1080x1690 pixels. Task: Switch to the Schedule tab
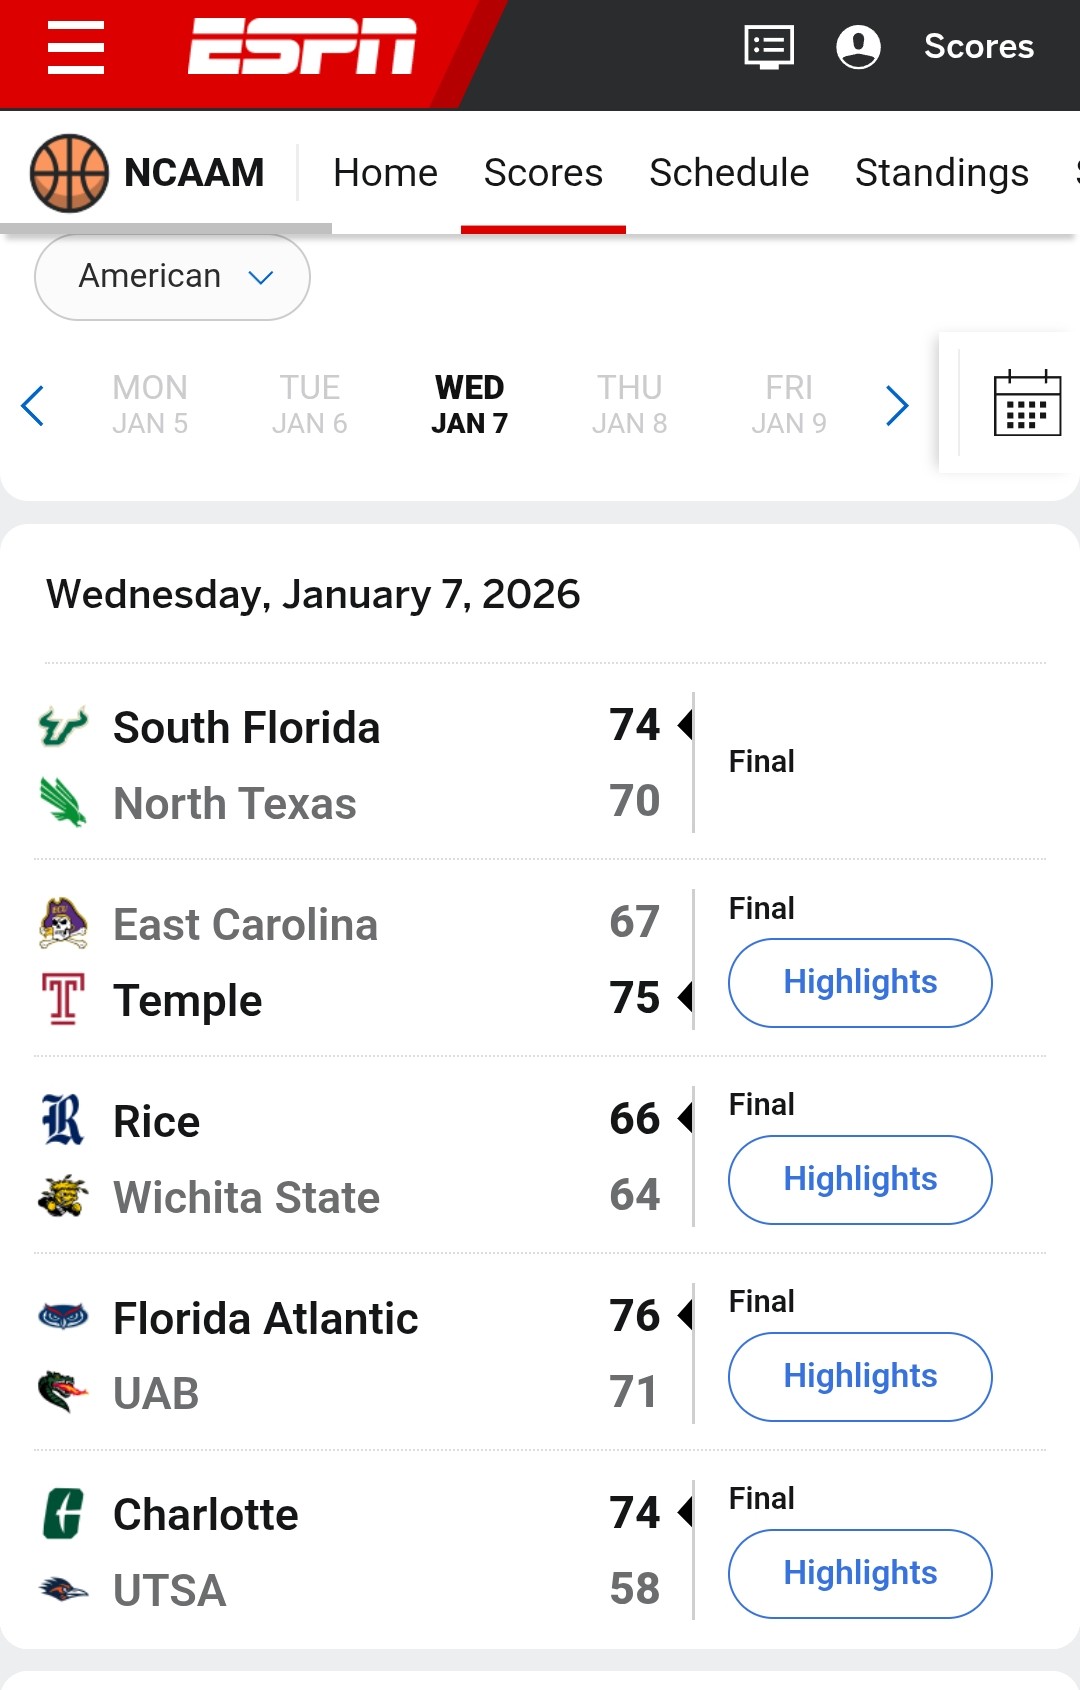pyautogui.click(x=729, y=173)
